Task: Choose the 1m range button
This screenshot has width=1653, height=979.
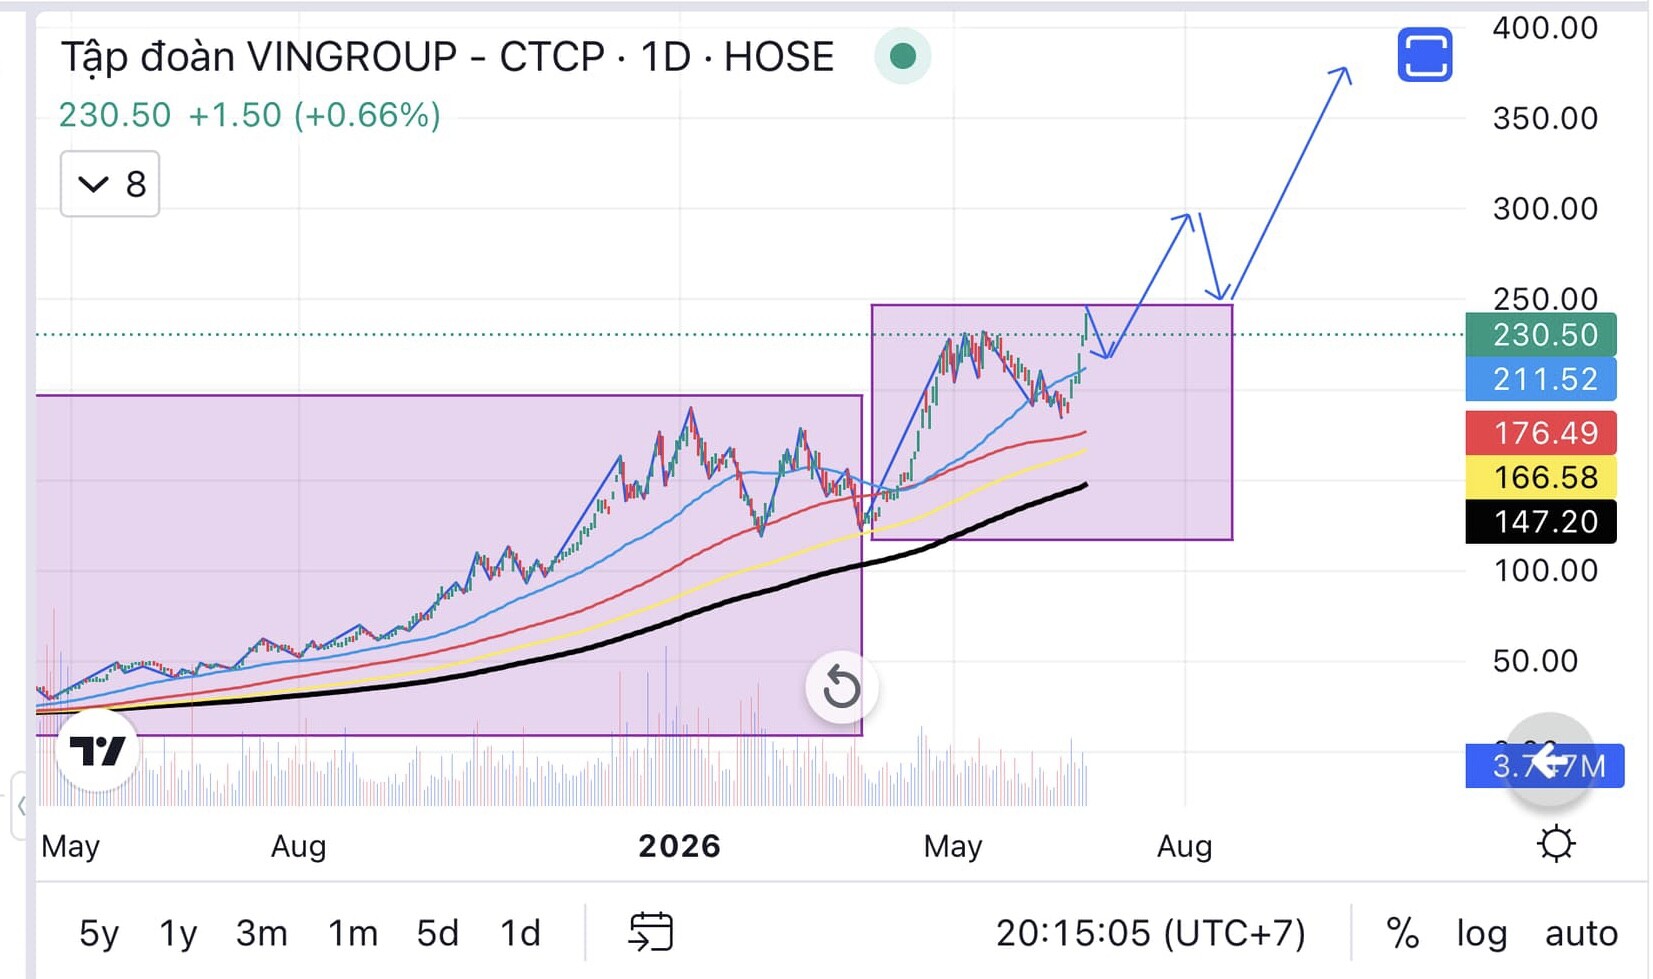Action: point(353,933)
